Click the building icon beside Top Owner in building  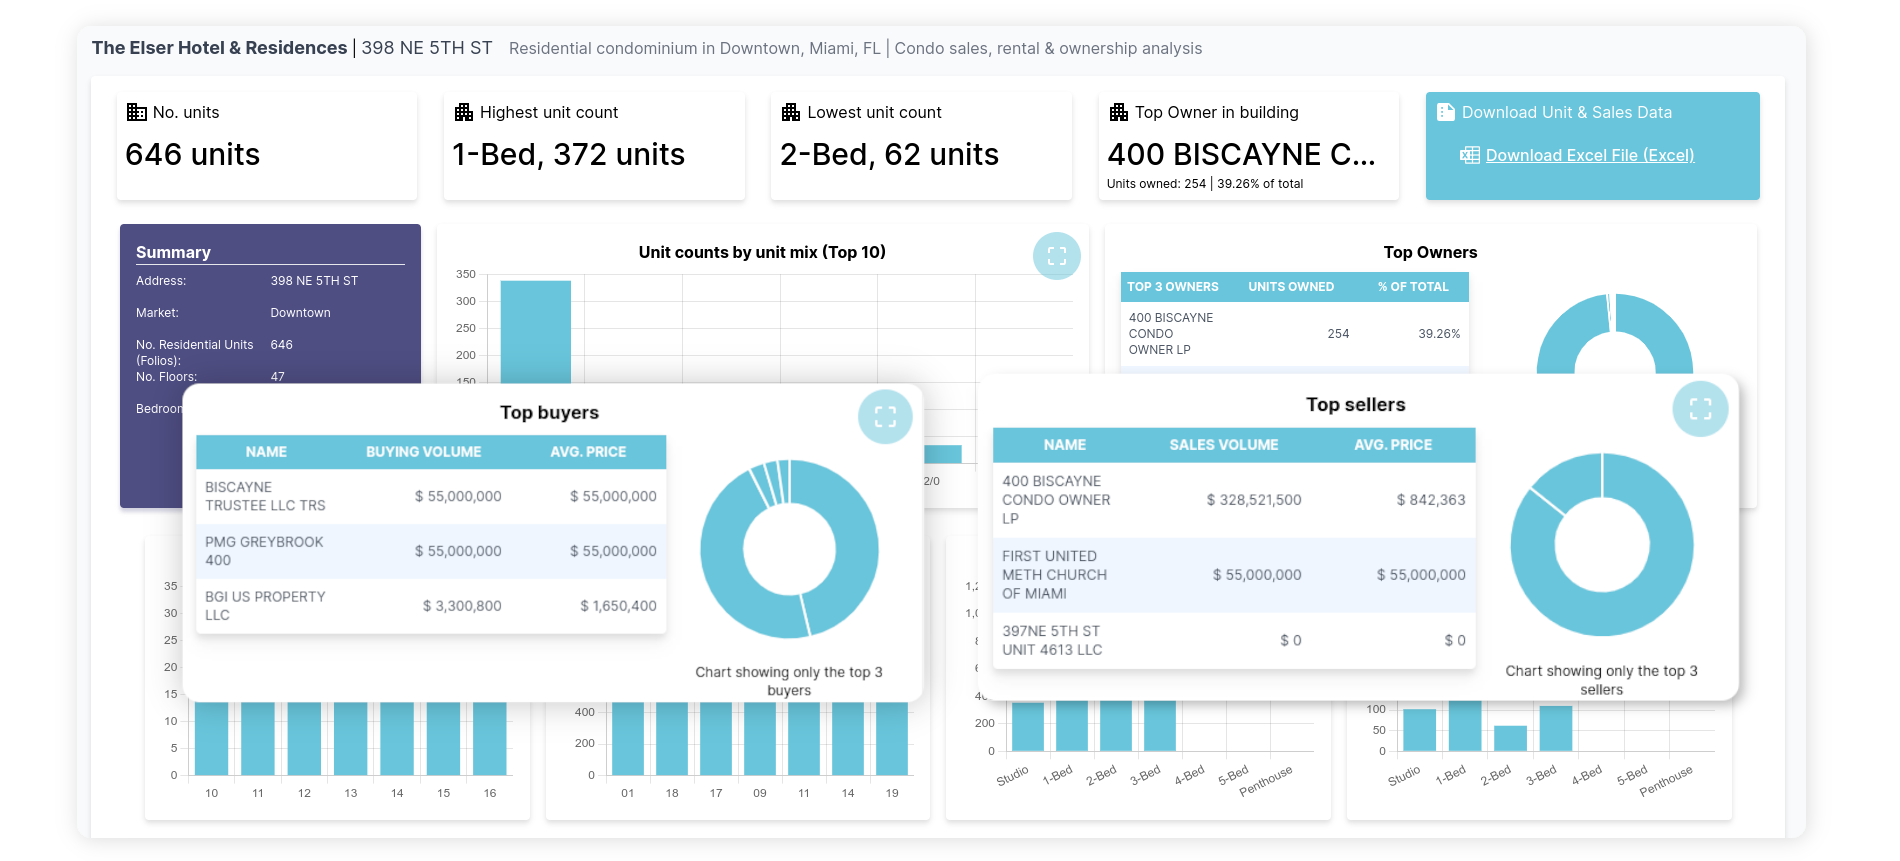[1119, 112]
